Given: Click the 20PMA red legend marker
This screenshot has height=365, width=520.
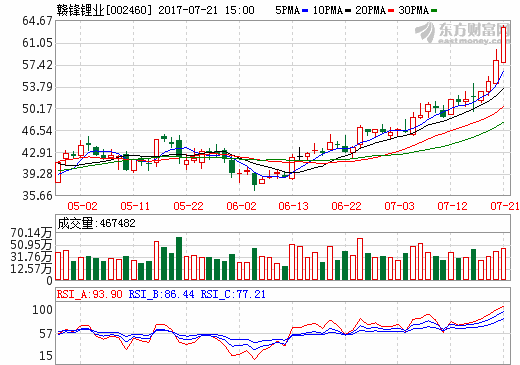Looking at the screenshot, I should tap(391, 11).
